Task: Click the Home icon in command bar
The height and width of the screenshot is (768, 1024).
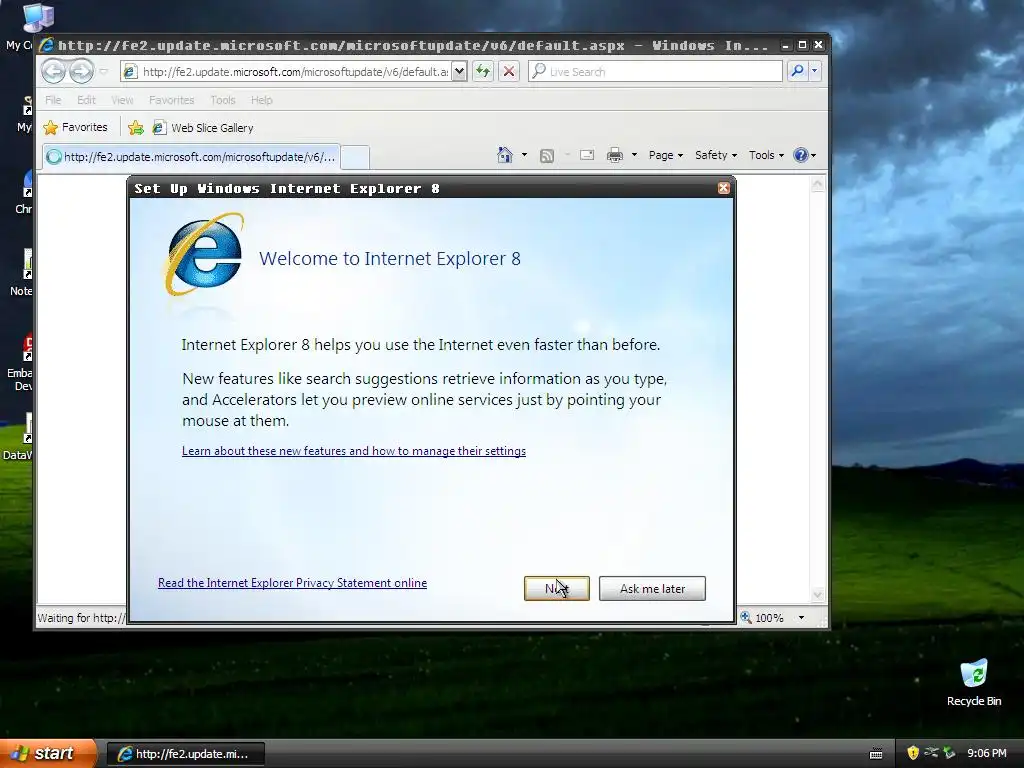Action: point(505,155)
